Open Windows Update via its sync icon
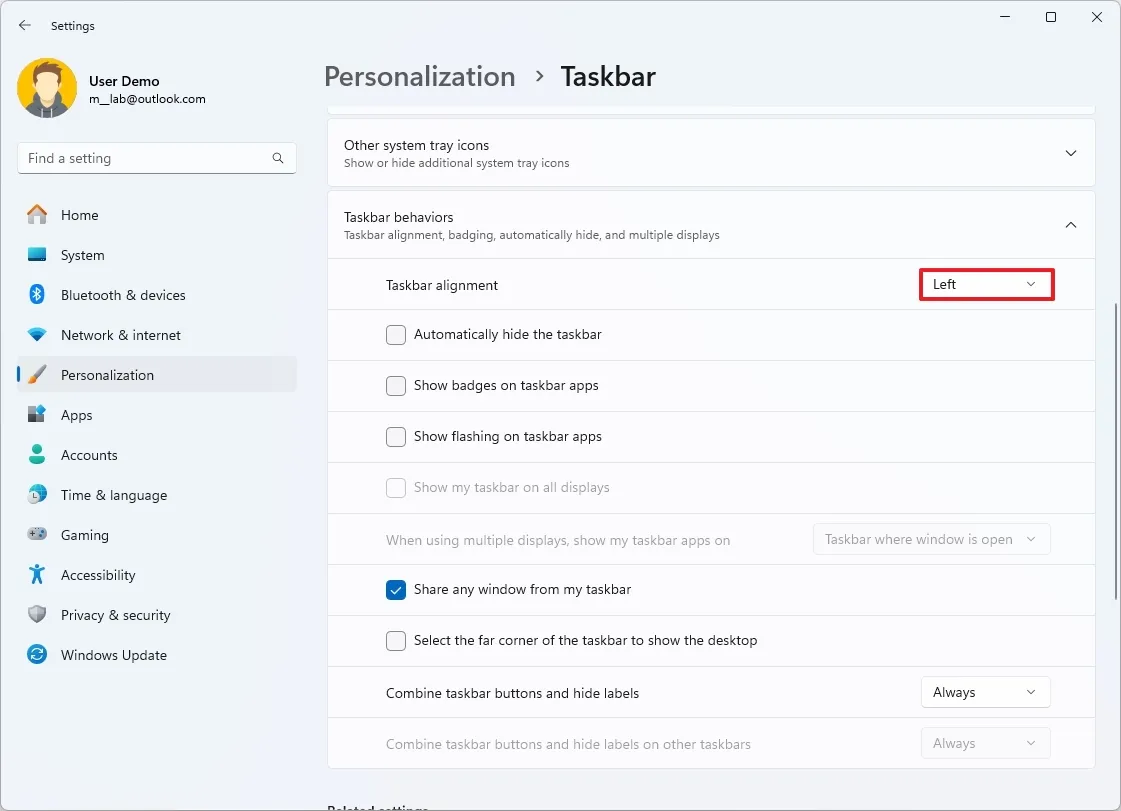This screenshot has width=1121, height=811. pyautogui.click(x=37, y=655)
